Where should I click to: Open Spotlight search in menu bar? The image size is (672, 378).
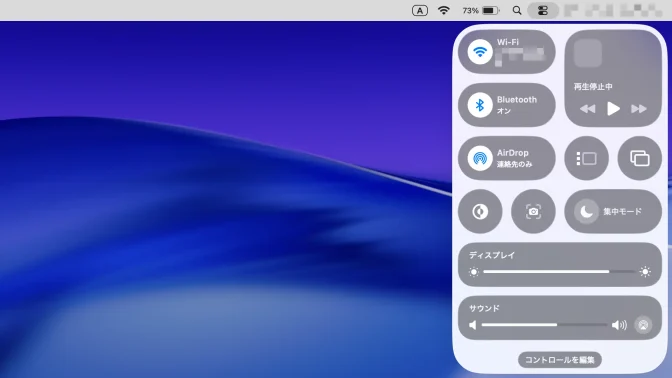[517, 10]
